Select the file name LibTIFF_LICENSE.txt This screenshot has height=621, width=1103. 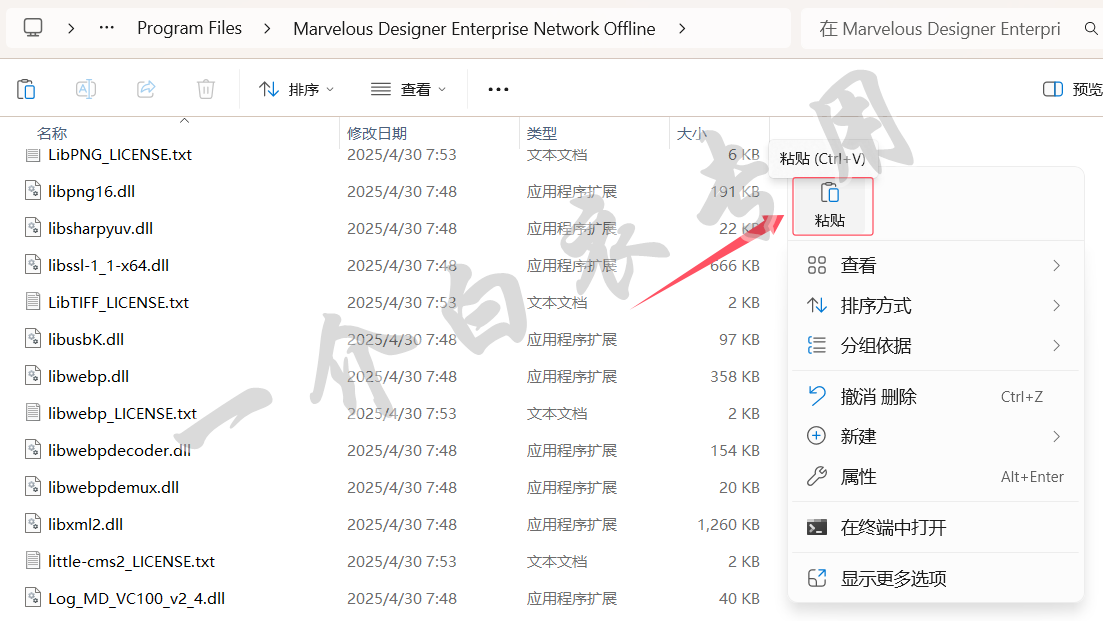pos(118,302)
